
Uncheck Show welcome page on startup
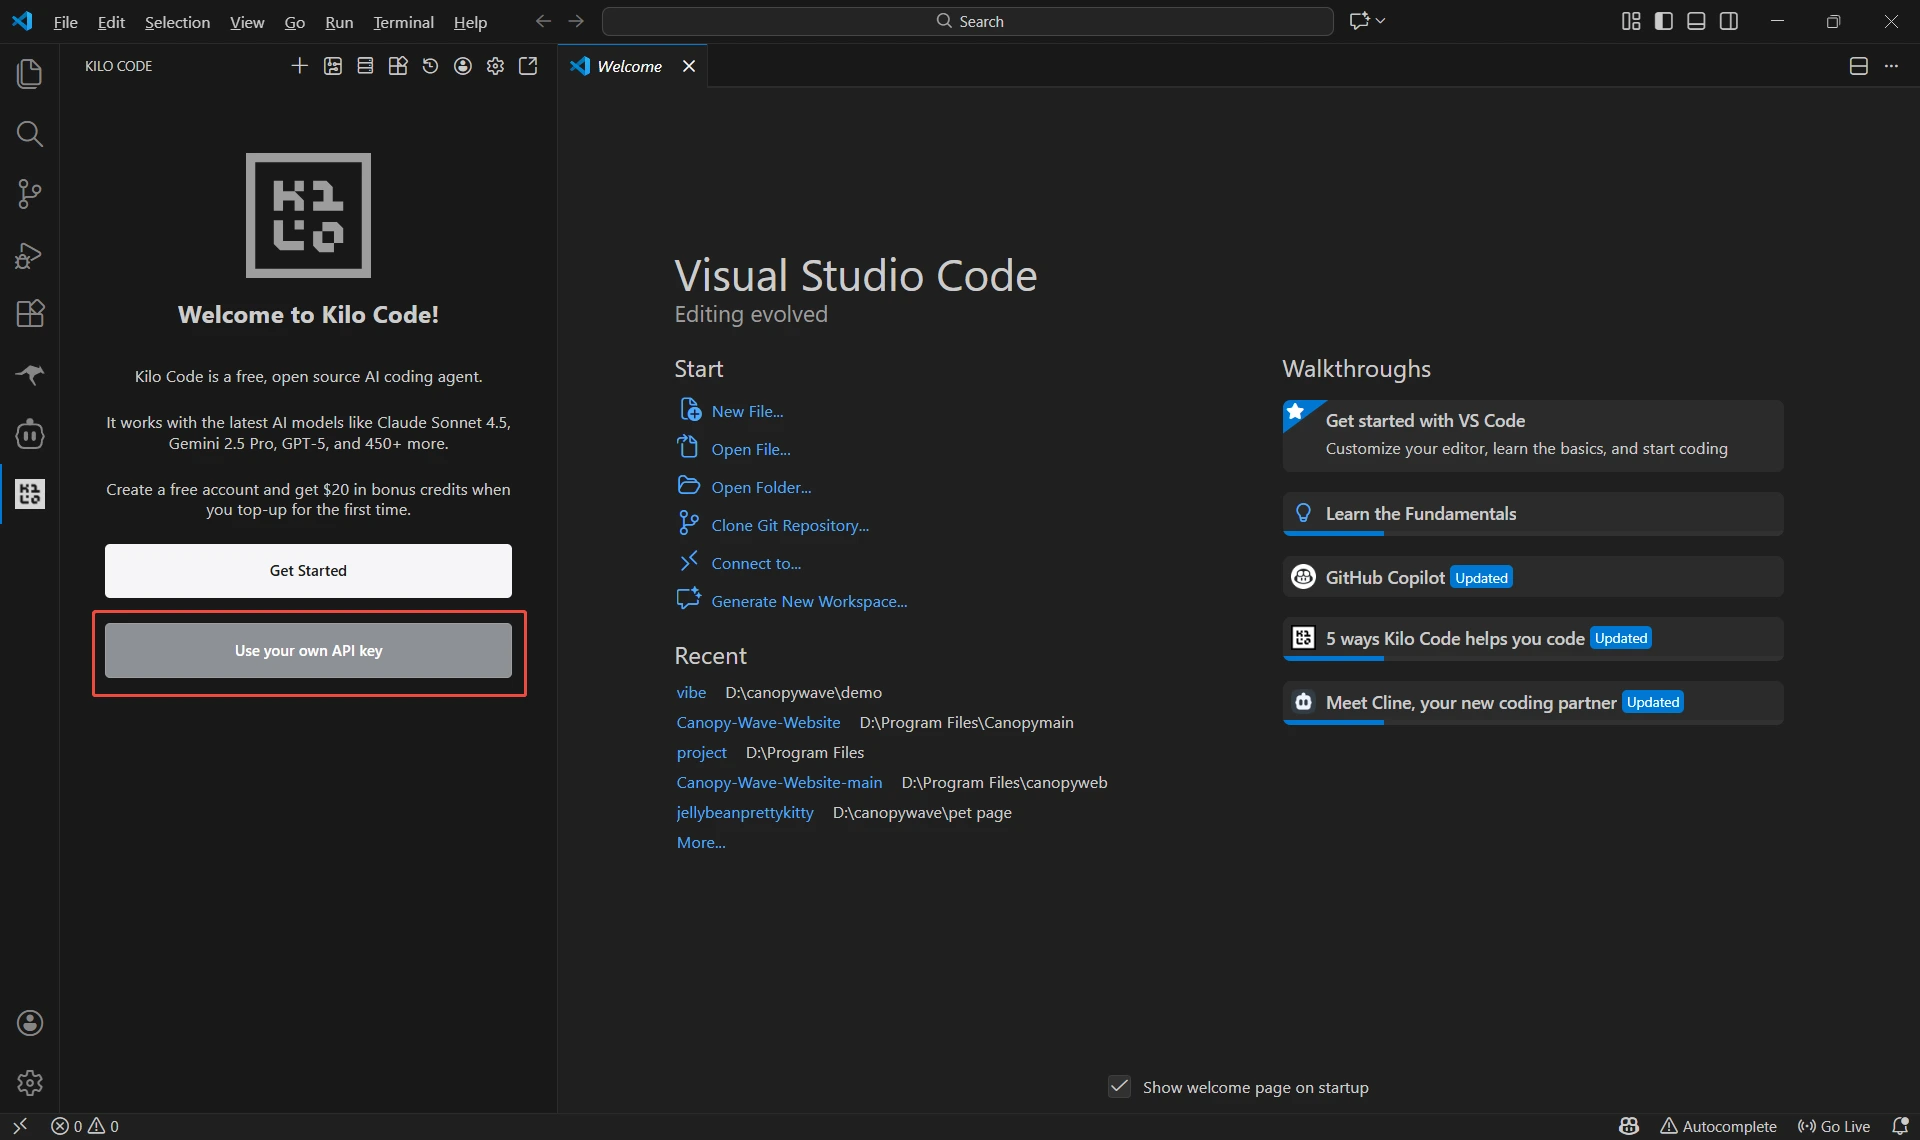point(1118,1087)
